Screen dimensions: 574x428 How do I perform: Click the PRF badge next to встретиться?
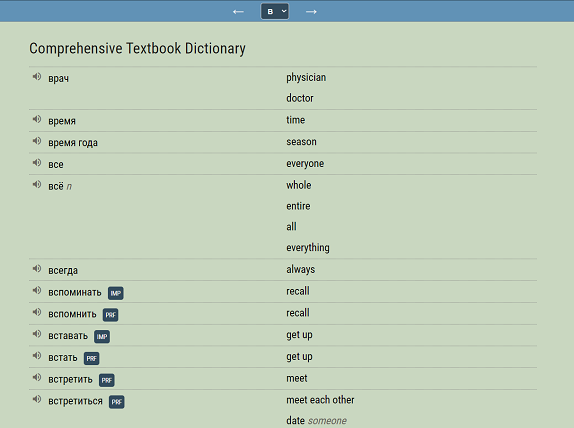pyautogui.click(x=117, y=402)
